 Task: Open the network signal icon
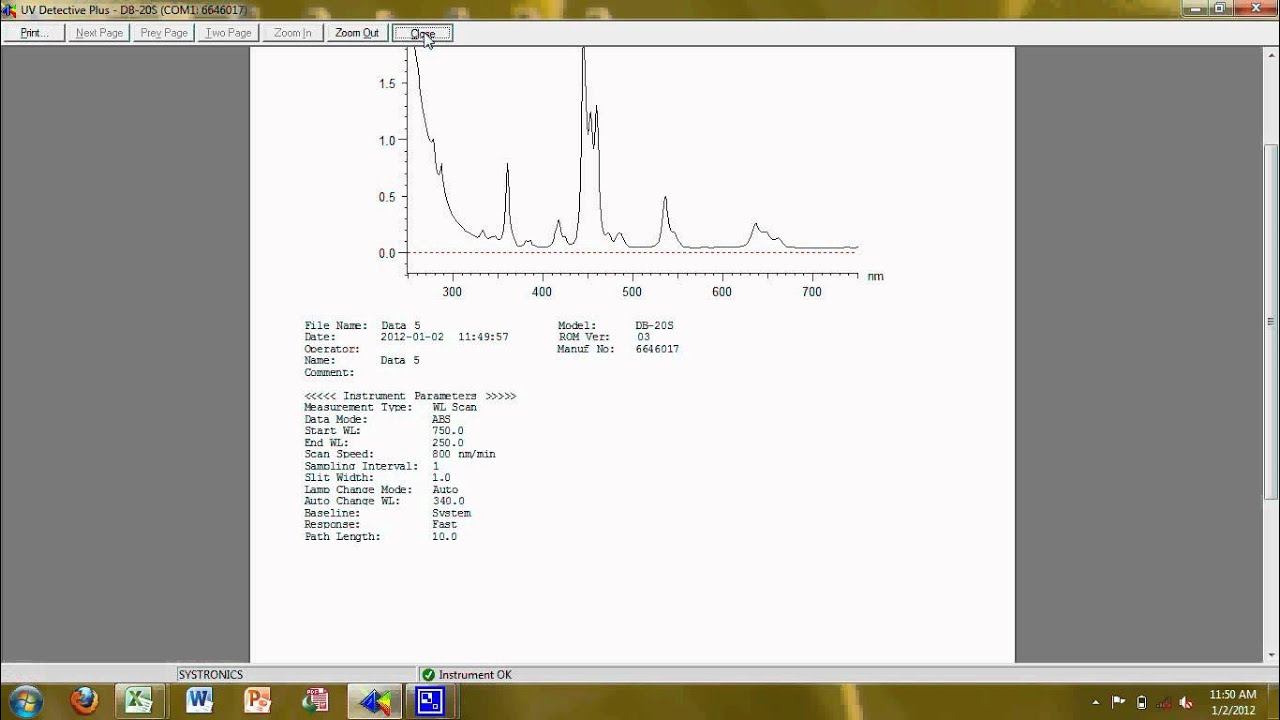click(1164, 702)
